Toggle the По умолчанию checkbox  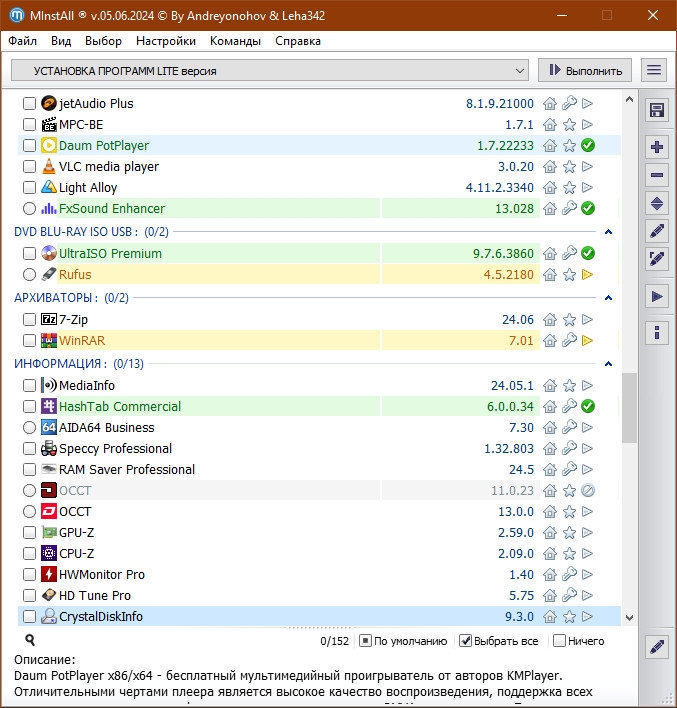pyautogui.click(x=365, y=641)
